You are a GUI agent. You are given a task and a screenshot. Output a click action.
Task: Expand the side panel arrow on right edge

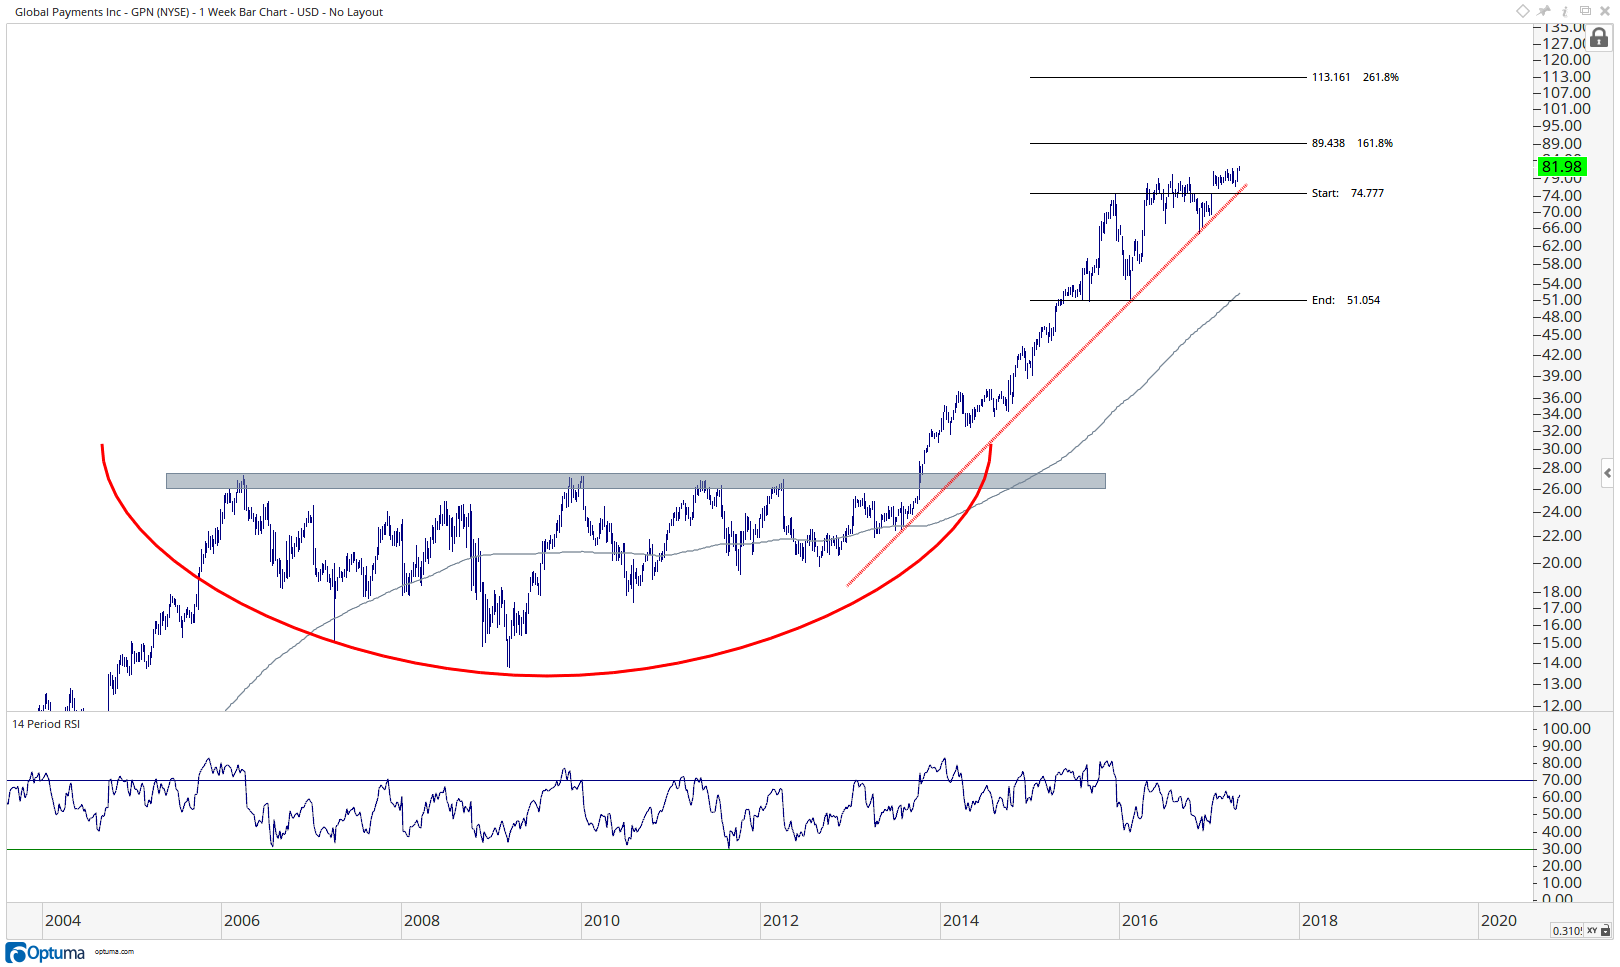pos(1607,472)
